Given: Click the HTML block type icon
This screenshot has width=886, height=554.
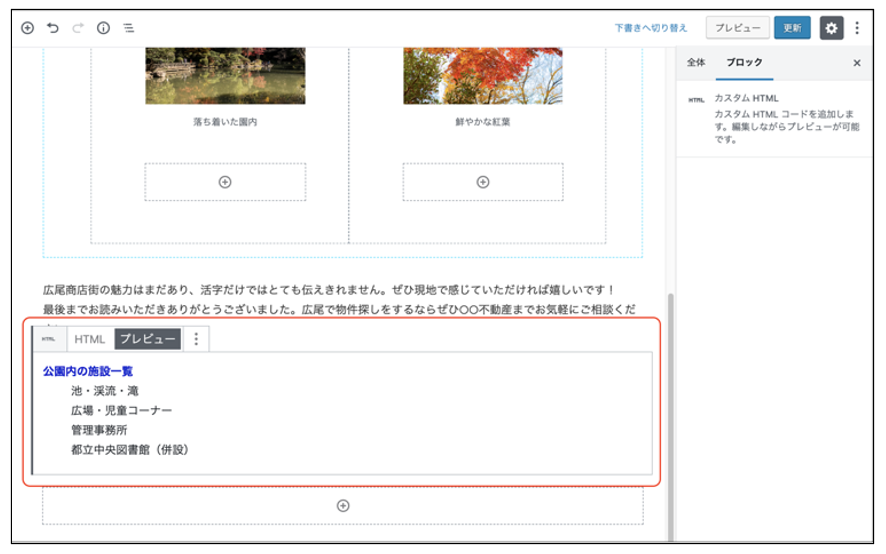Looking at the screenshot, I should (x=49, y=339).
